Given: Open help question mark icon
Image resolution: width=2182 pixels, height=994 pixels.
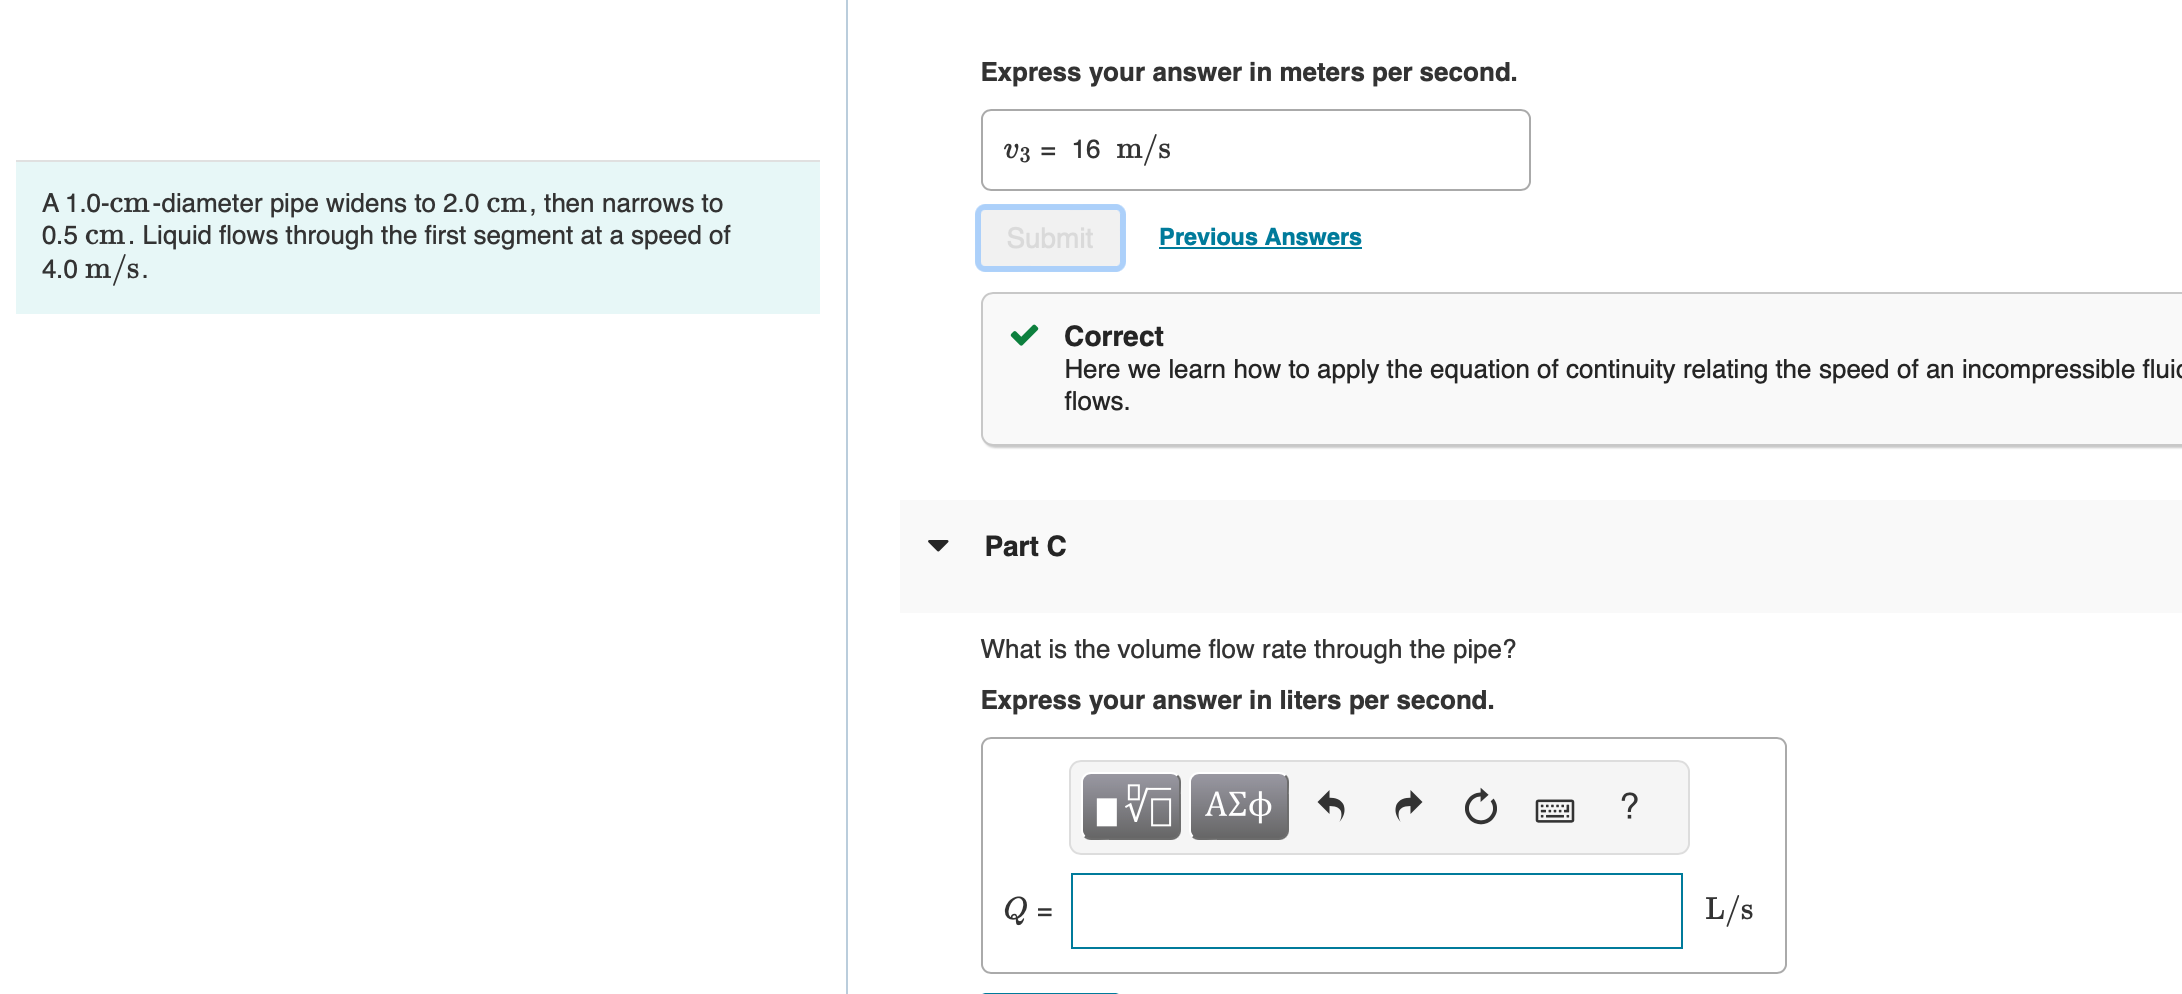Looking at the screenshot, I should tap(1629, 806).
